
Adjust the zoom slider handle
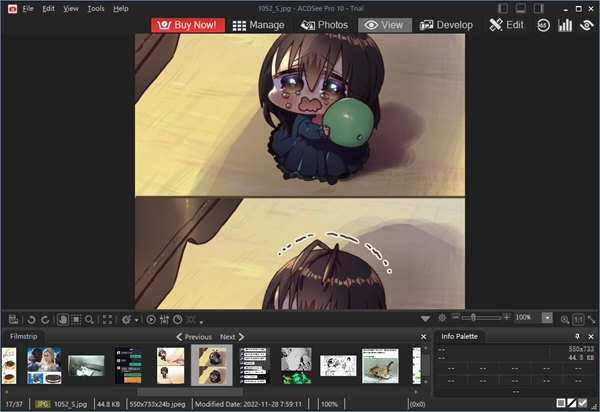point(473,318)
